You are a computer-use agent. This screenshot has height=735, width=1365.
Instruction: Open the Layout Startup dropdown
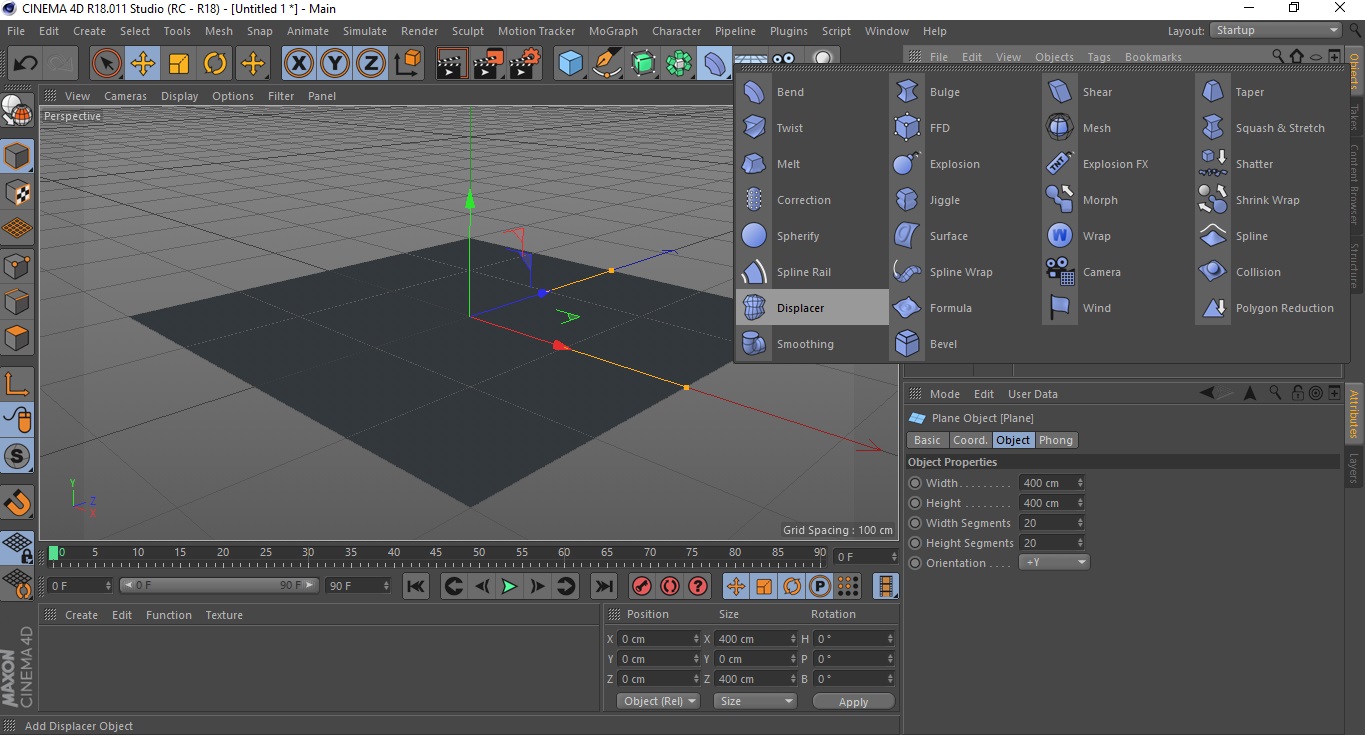(x=1276, y=31)
